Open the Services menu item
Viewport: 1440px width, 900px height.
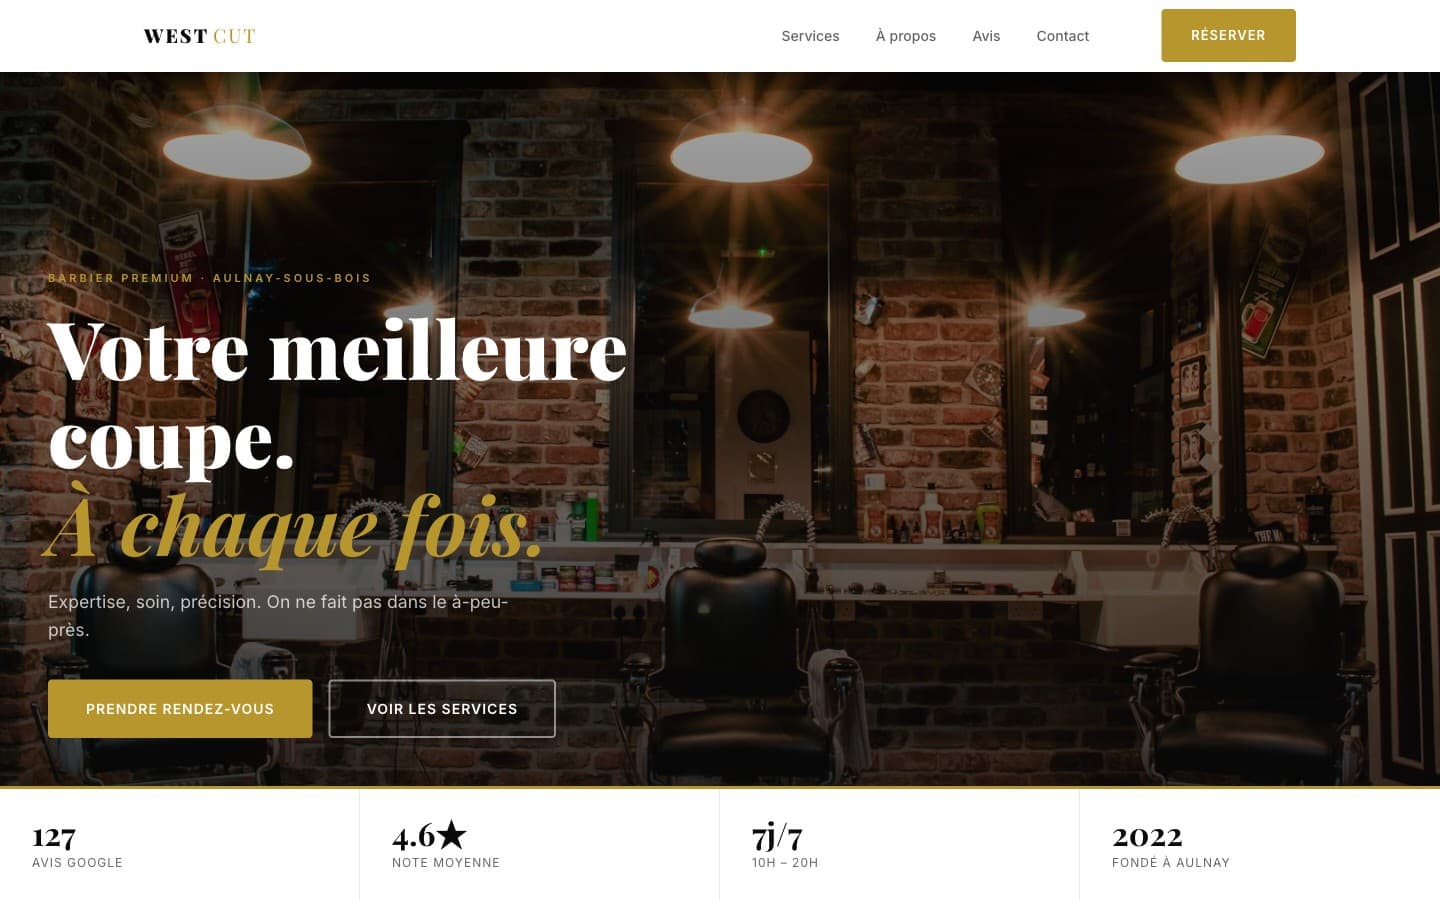click(810, 36)
